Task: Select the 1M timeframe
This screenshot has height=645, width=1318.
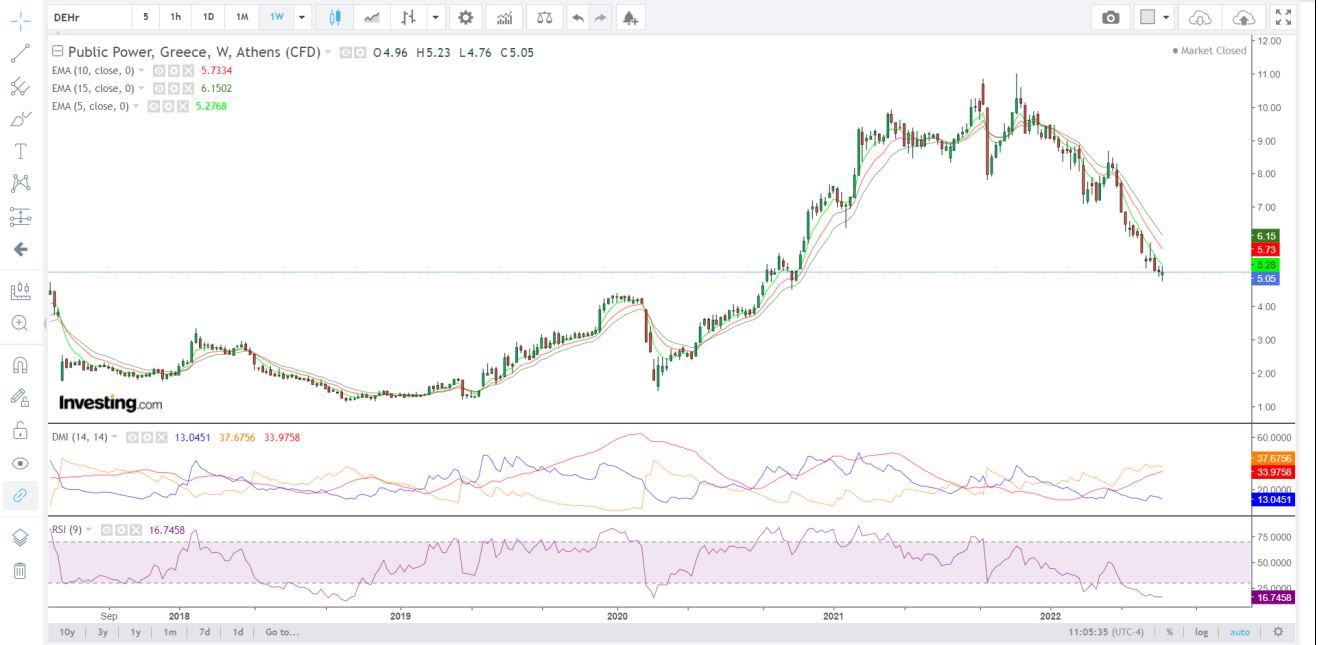Action: pyautogui.click(x=242, y=17)
